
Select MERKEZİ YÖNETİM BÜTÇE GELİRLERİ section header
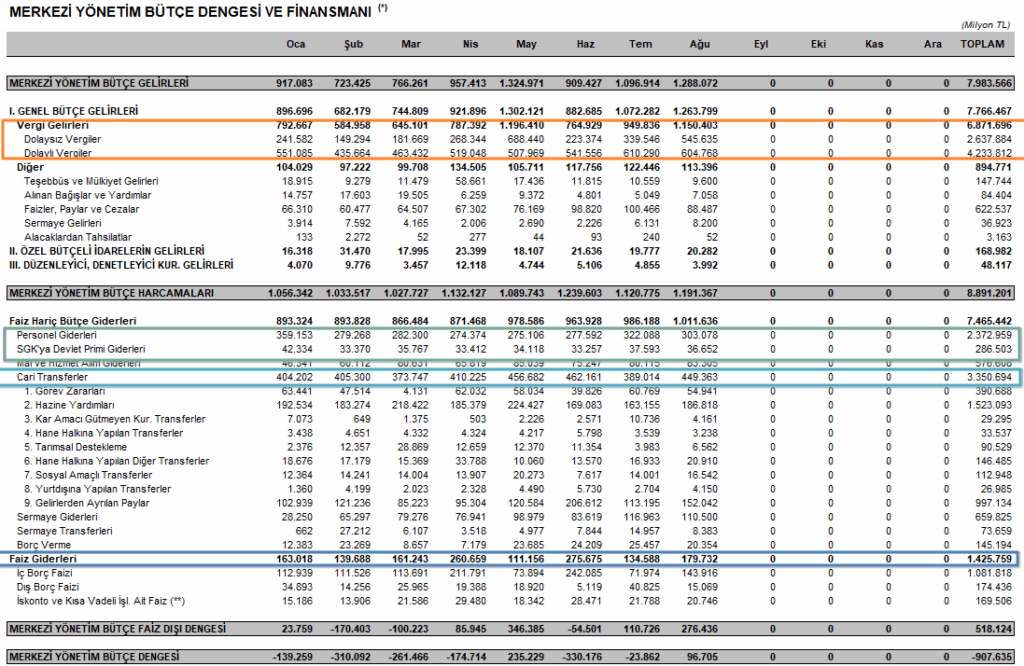pos(98,82)
